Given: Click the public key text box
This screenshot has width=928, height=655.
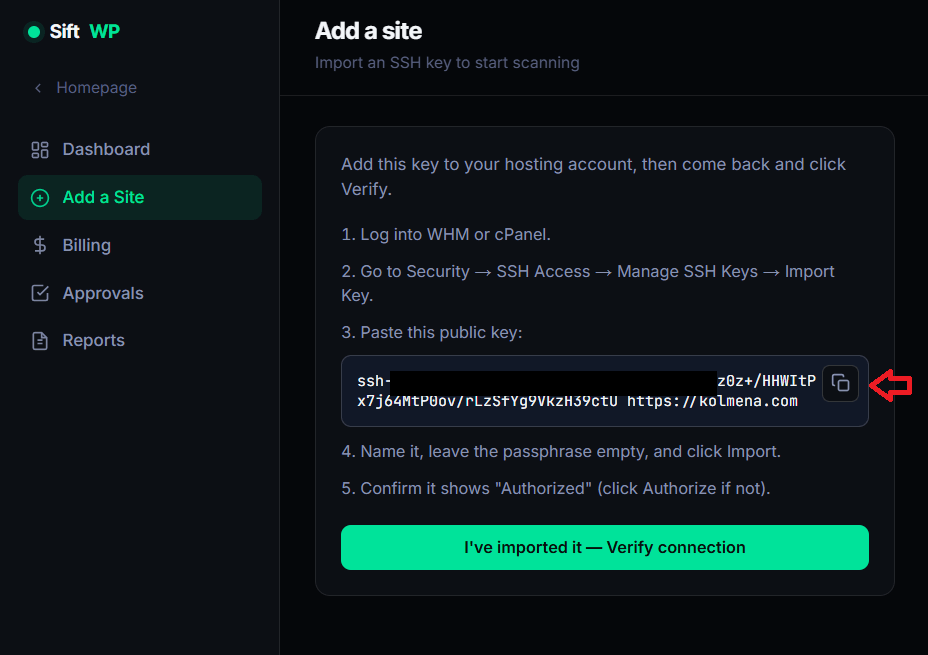Looking at the screenshot, I should pyautogui.click(x=604, y=391).
